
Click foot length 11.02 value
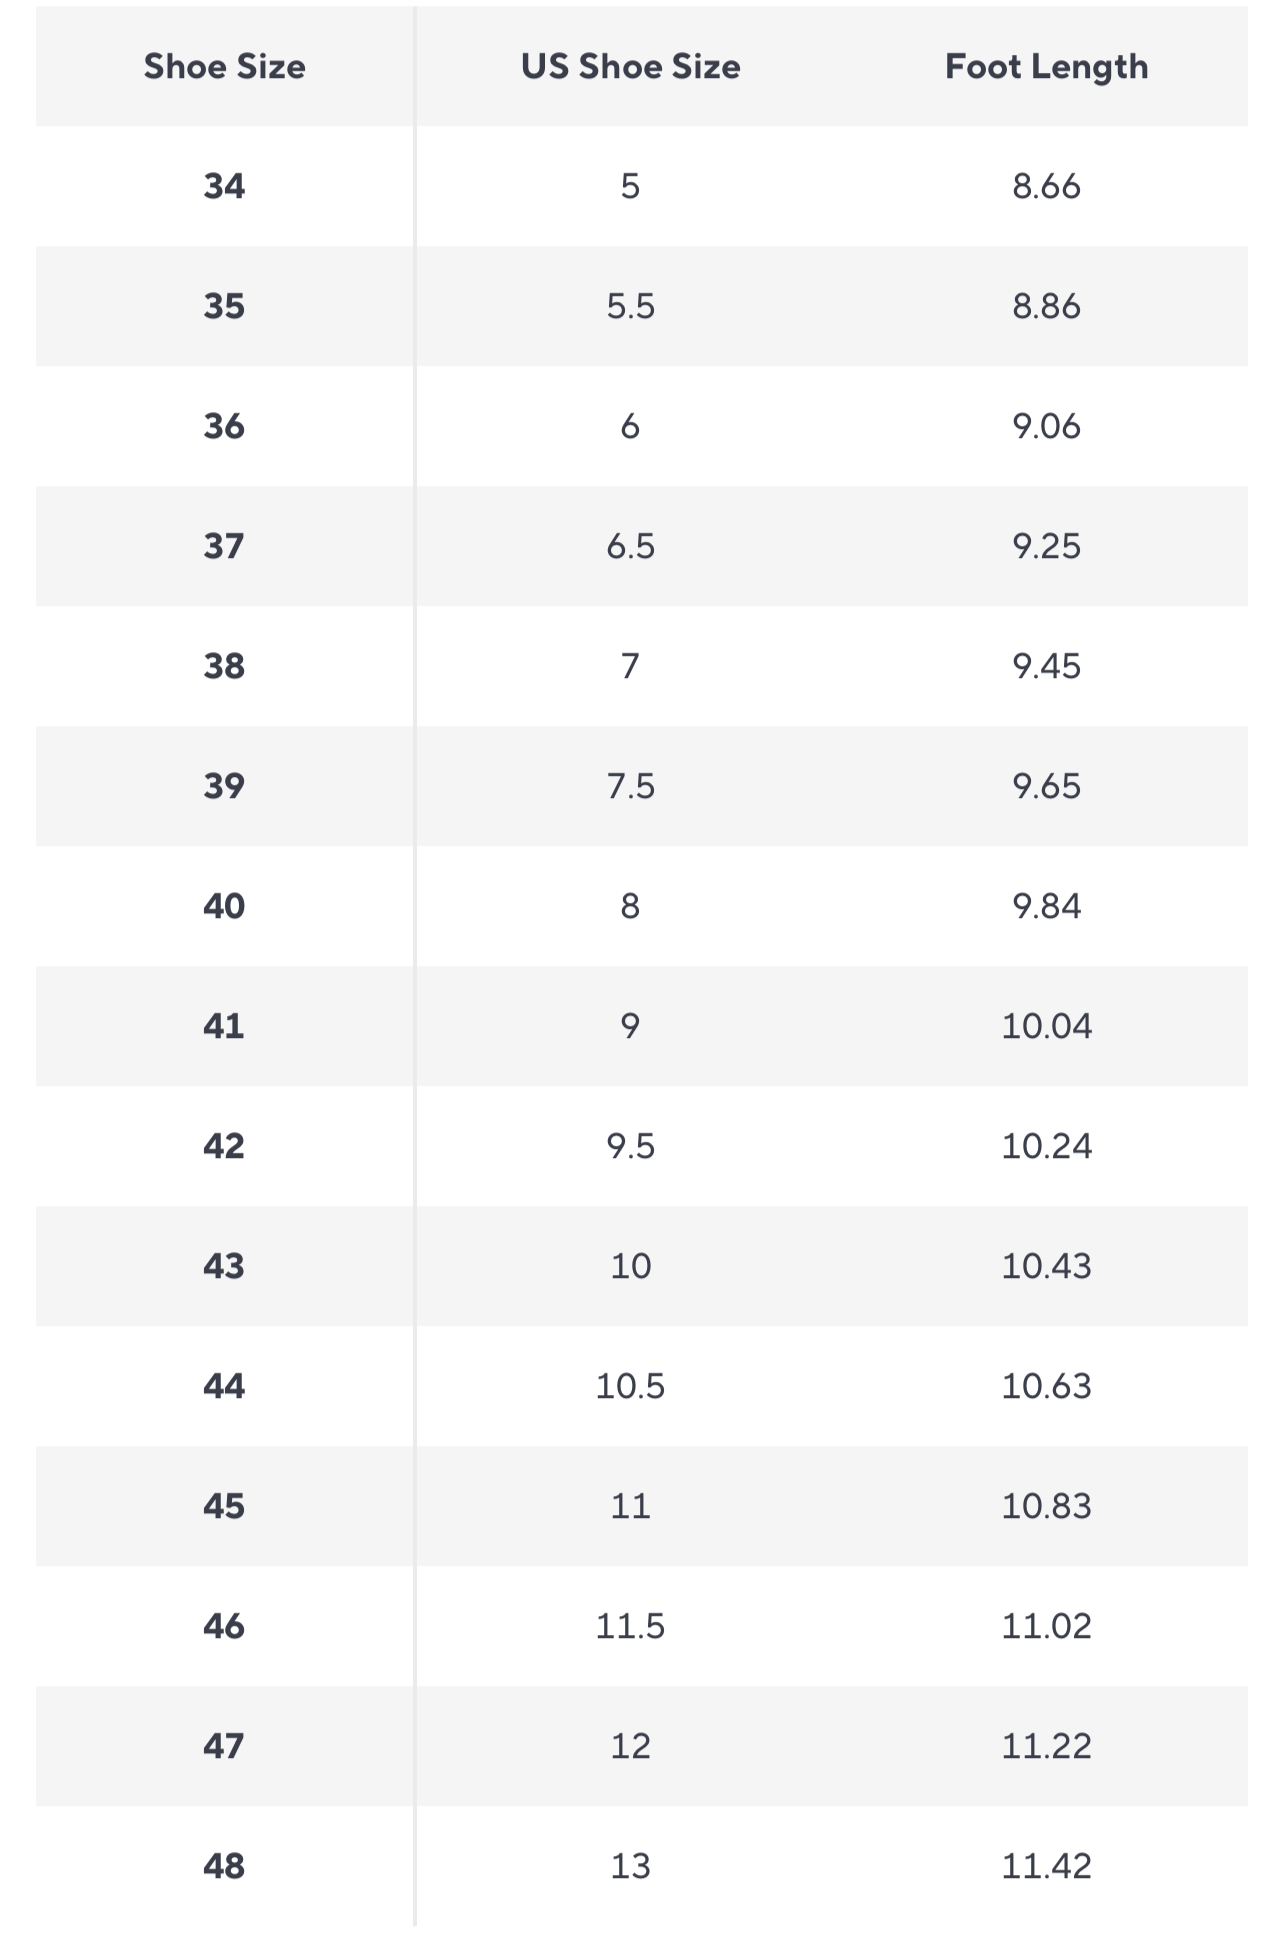[x=1047, y=1626]
